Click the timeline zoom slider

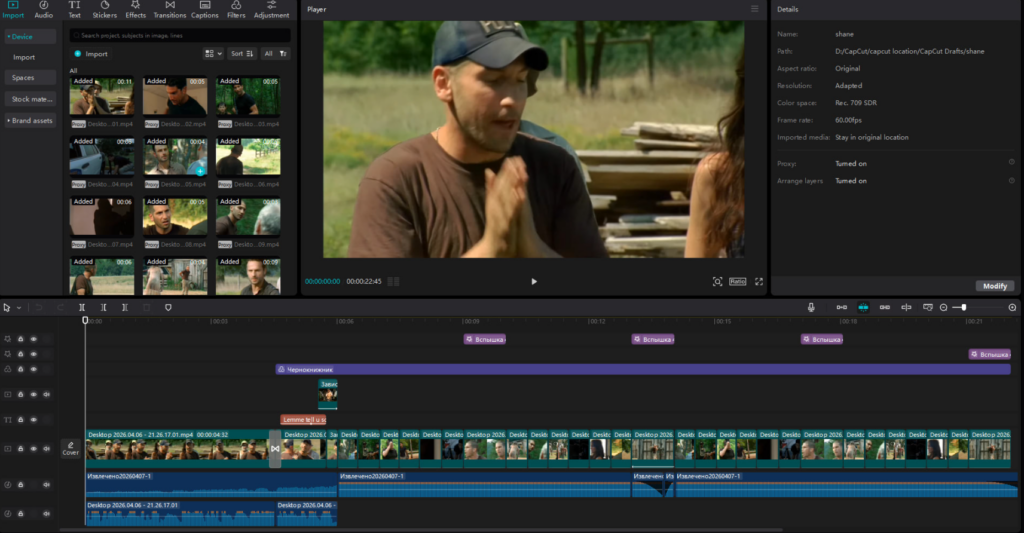click(x=965, y=308)
